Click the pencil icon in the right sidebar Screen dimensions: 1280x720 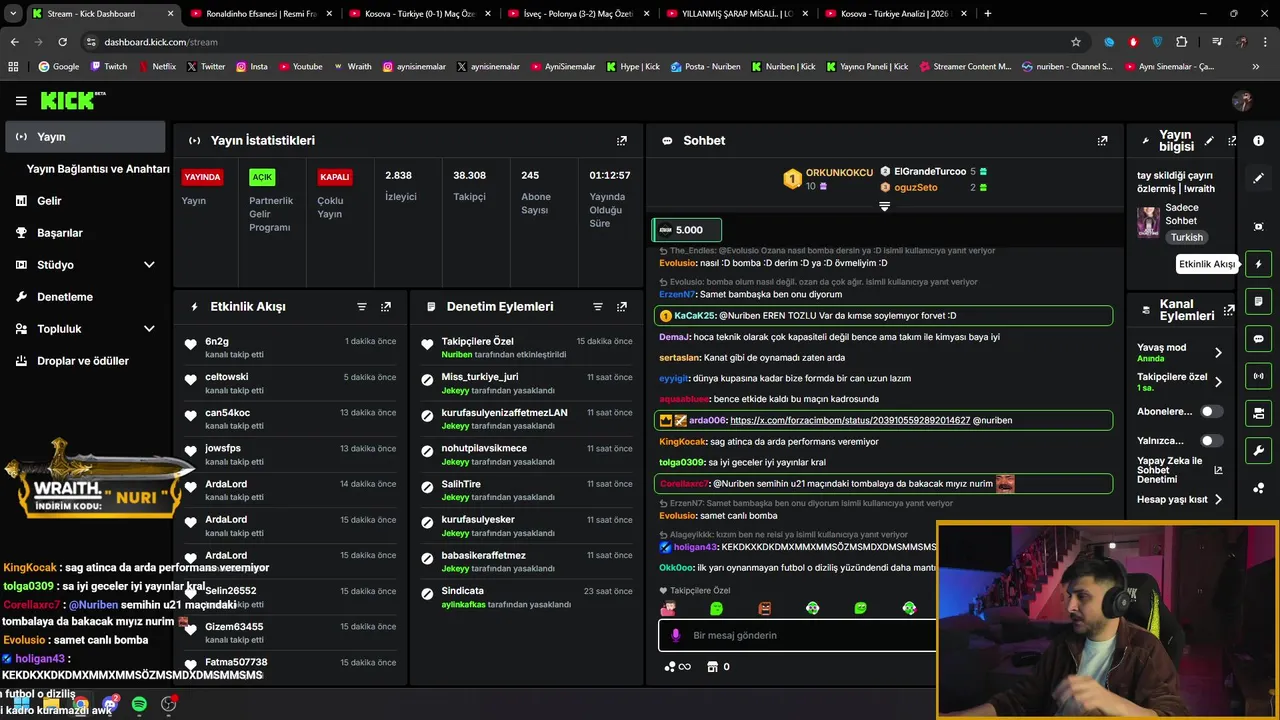click(1258, 178)
